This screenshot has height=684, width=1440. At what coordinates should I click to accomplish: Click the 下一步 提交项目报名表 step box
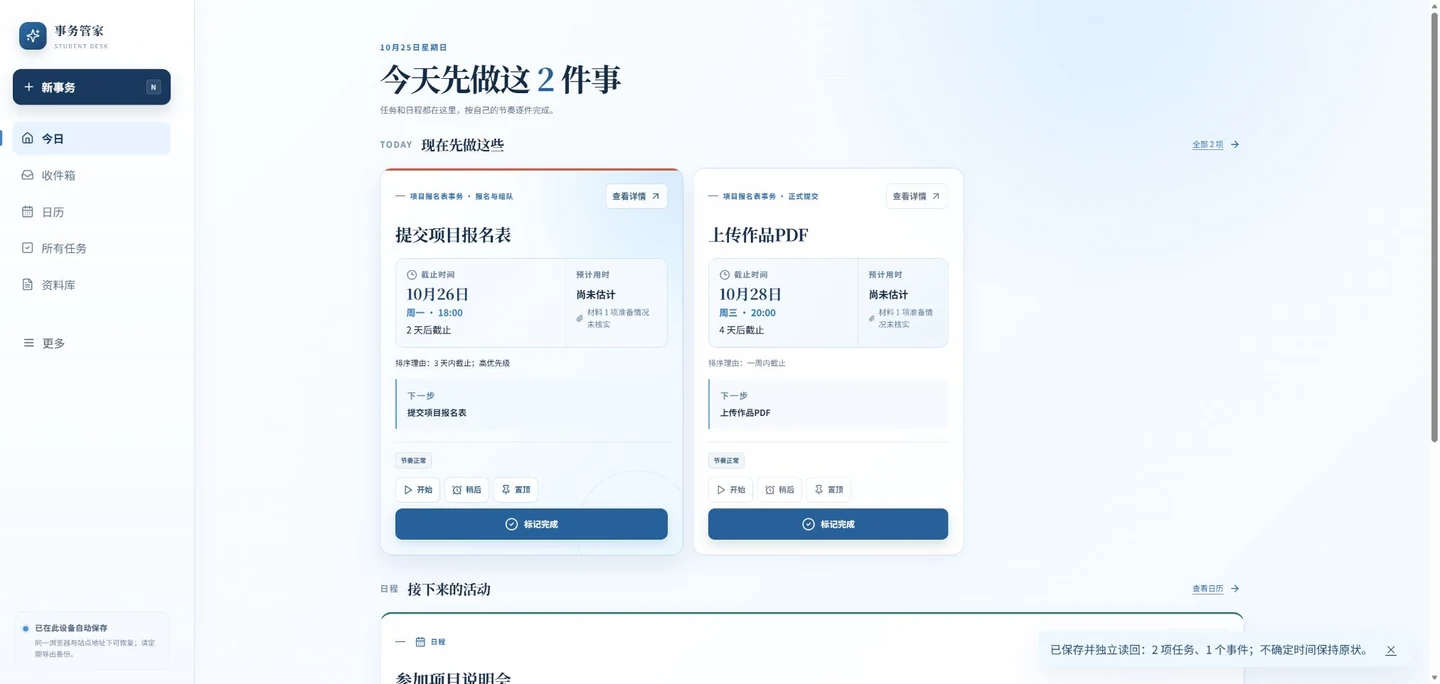click(x=531, y=404)
